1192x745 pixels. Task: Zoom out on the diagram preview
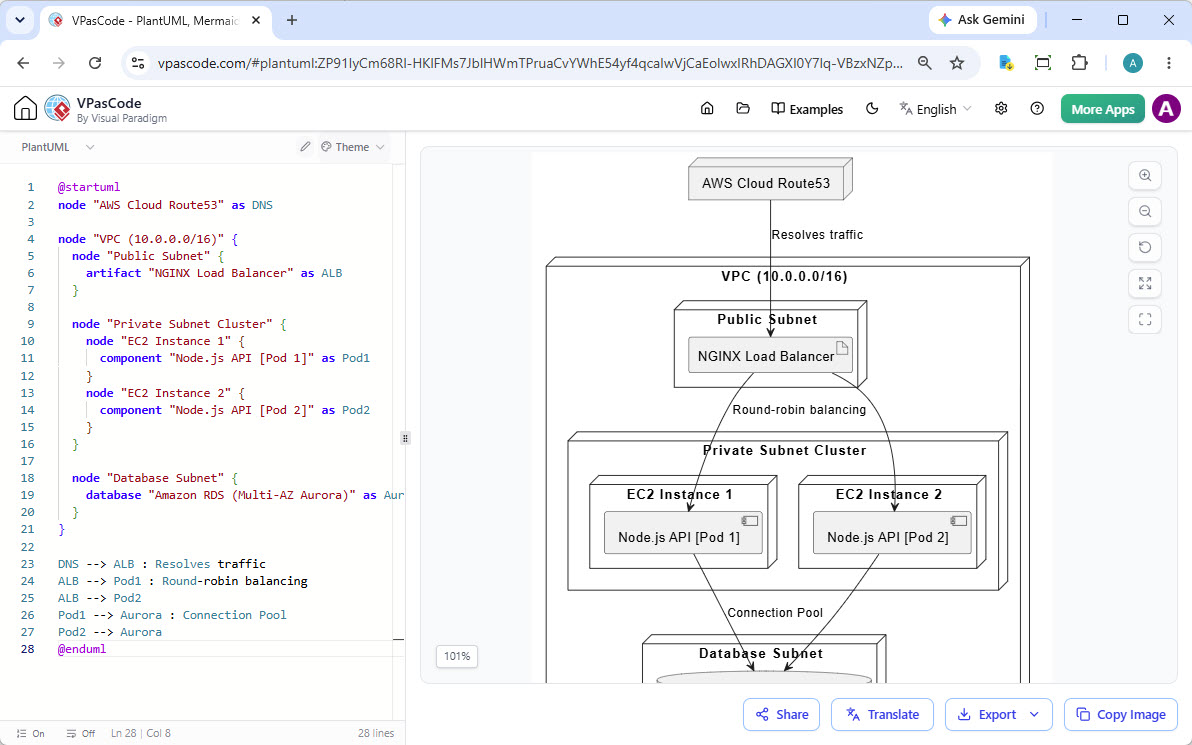1145,211
